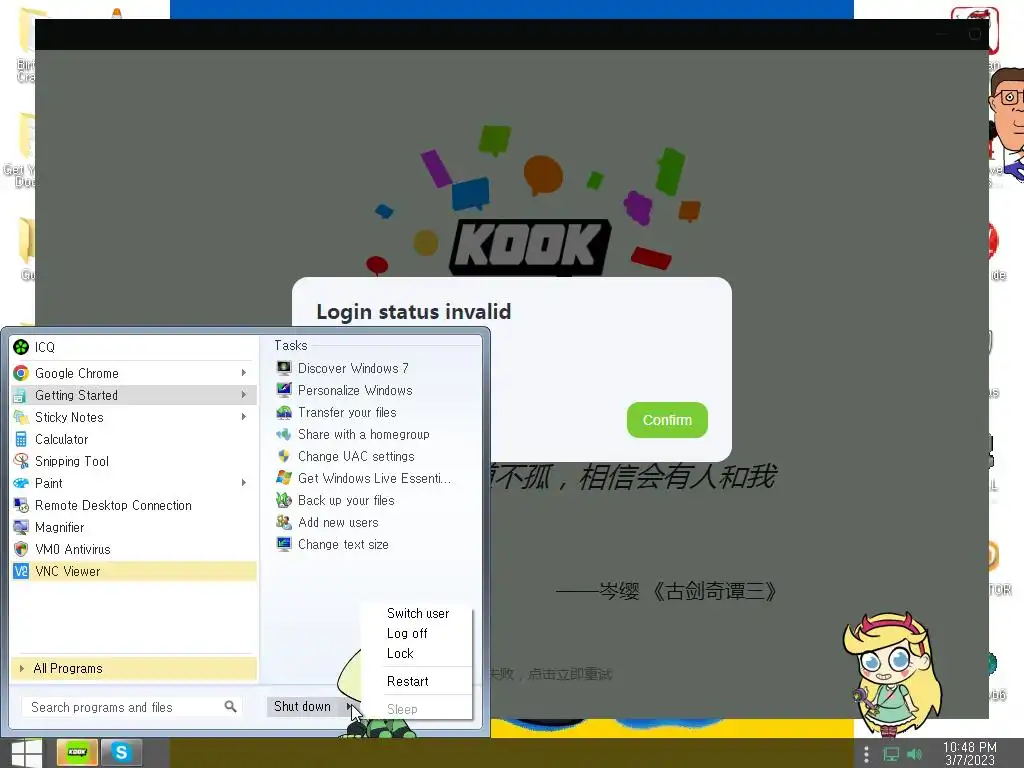Open Change UAC settings task

click(356, 456)
